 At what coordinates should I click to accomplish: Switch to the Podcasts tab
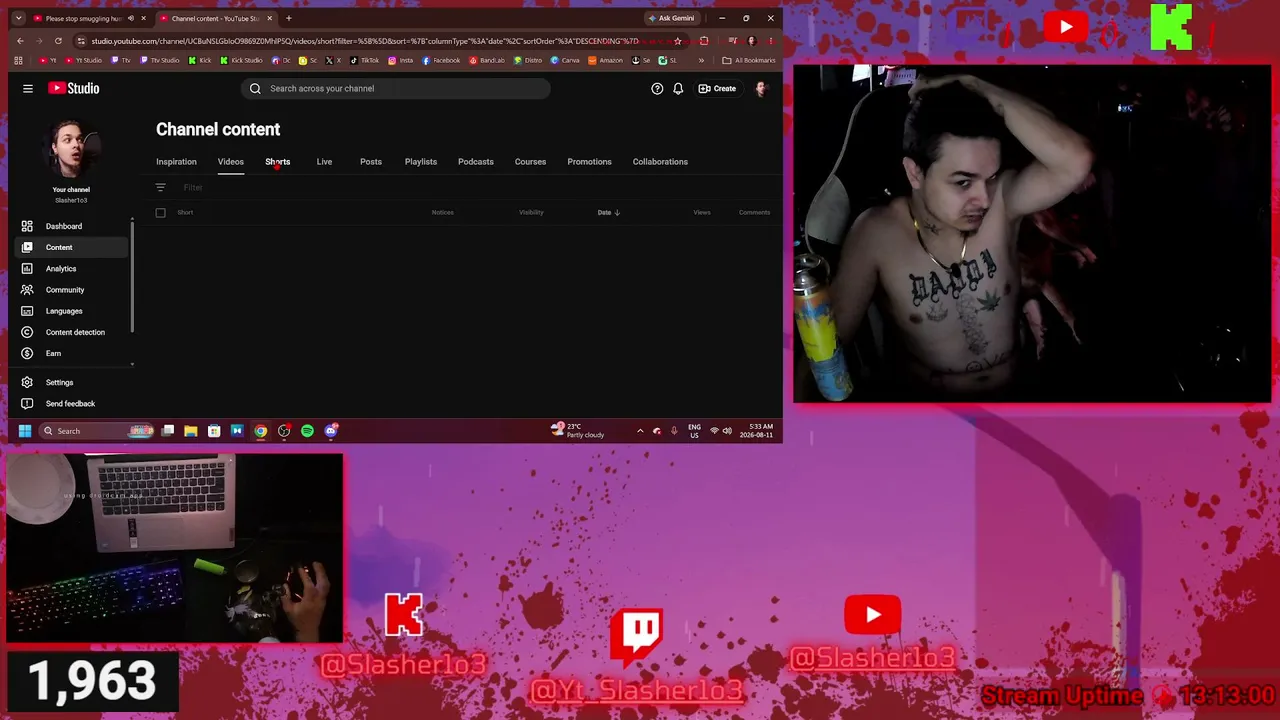tap(476, 162)
